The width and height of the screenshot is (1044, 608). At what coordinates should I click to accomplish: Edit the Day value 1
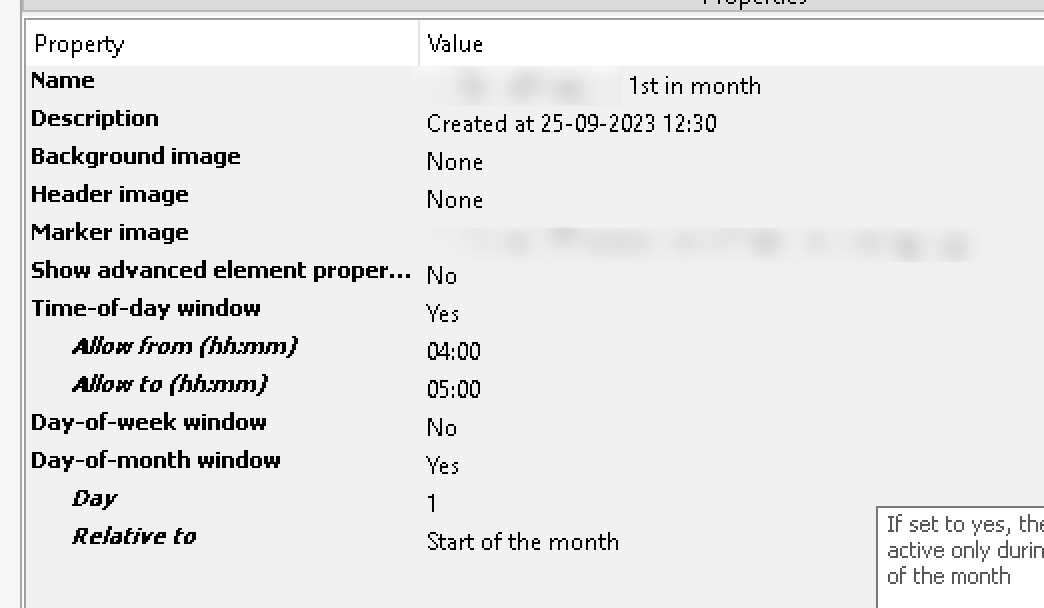click(x=432, y=504)
